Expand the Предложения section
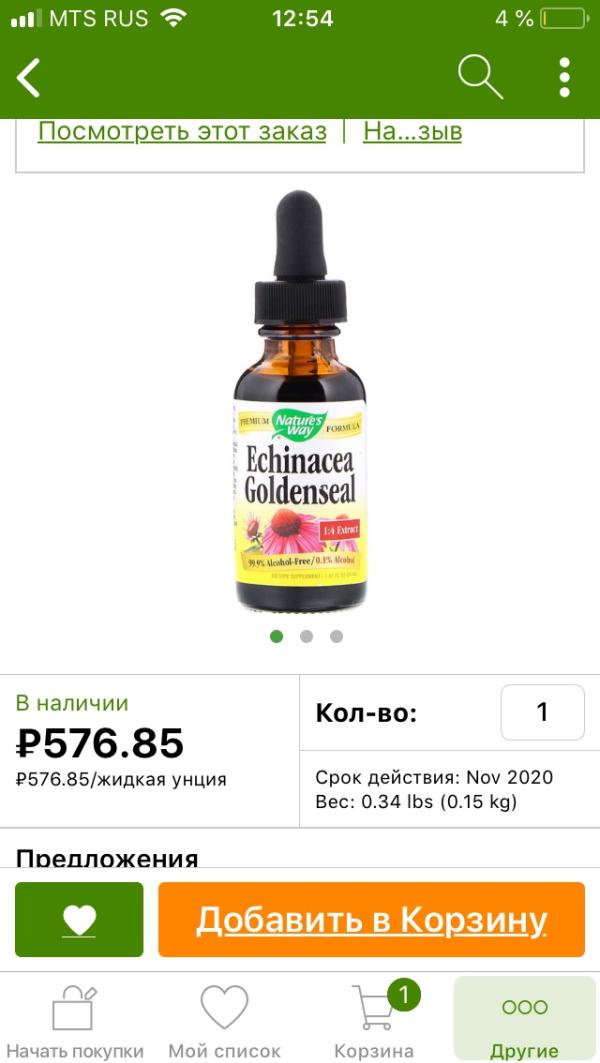The width and height of the screenshot is (600, 1063). pyautogui.click(x=107, y=857)
